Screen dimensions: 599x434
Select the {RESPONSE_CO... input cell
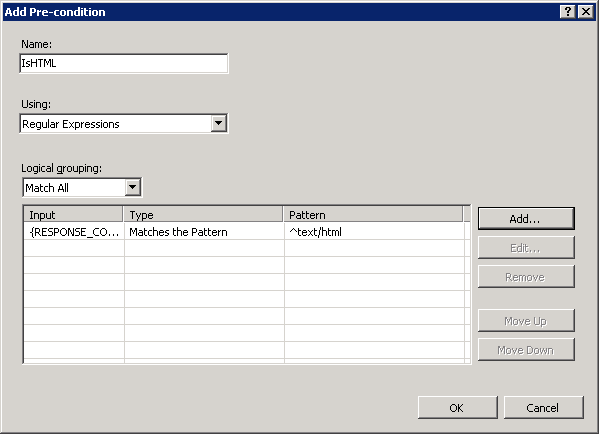[x=74, y=232]
